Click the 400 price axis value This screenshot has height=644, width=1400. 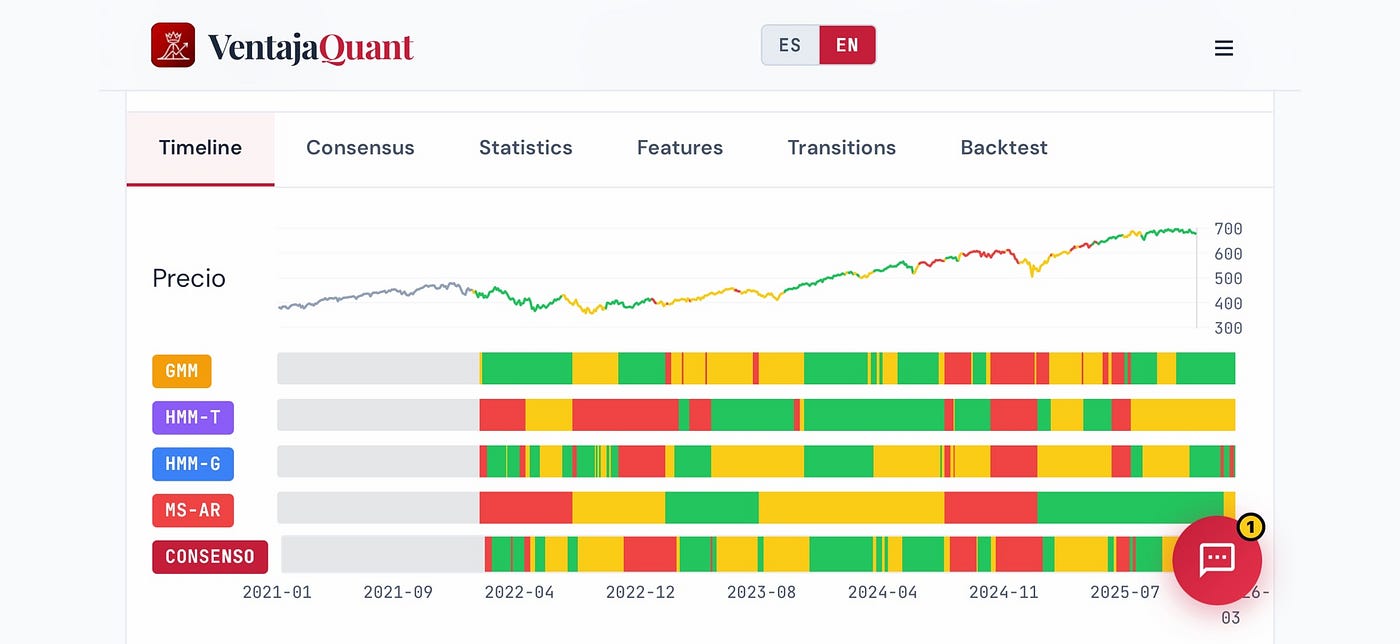(1228, 304)
